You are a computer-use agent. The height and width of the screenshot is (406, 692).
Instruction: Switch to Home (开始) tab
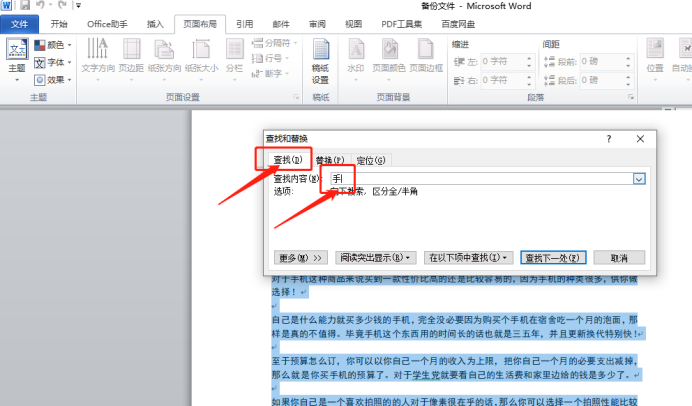pyautogui.click(x=59, y=24)
